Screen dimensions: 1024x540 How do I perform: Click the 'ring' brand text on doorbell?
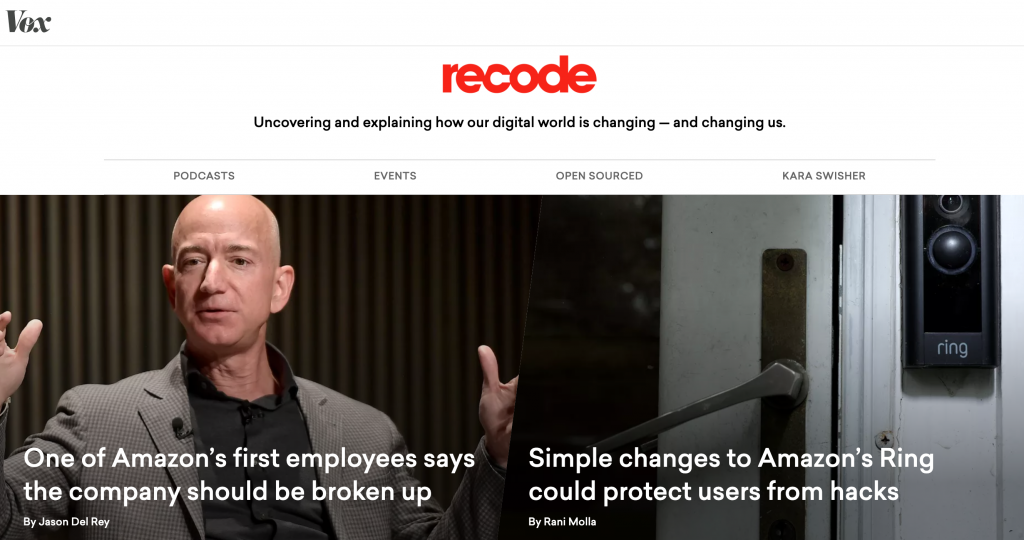tap(952, 347)
